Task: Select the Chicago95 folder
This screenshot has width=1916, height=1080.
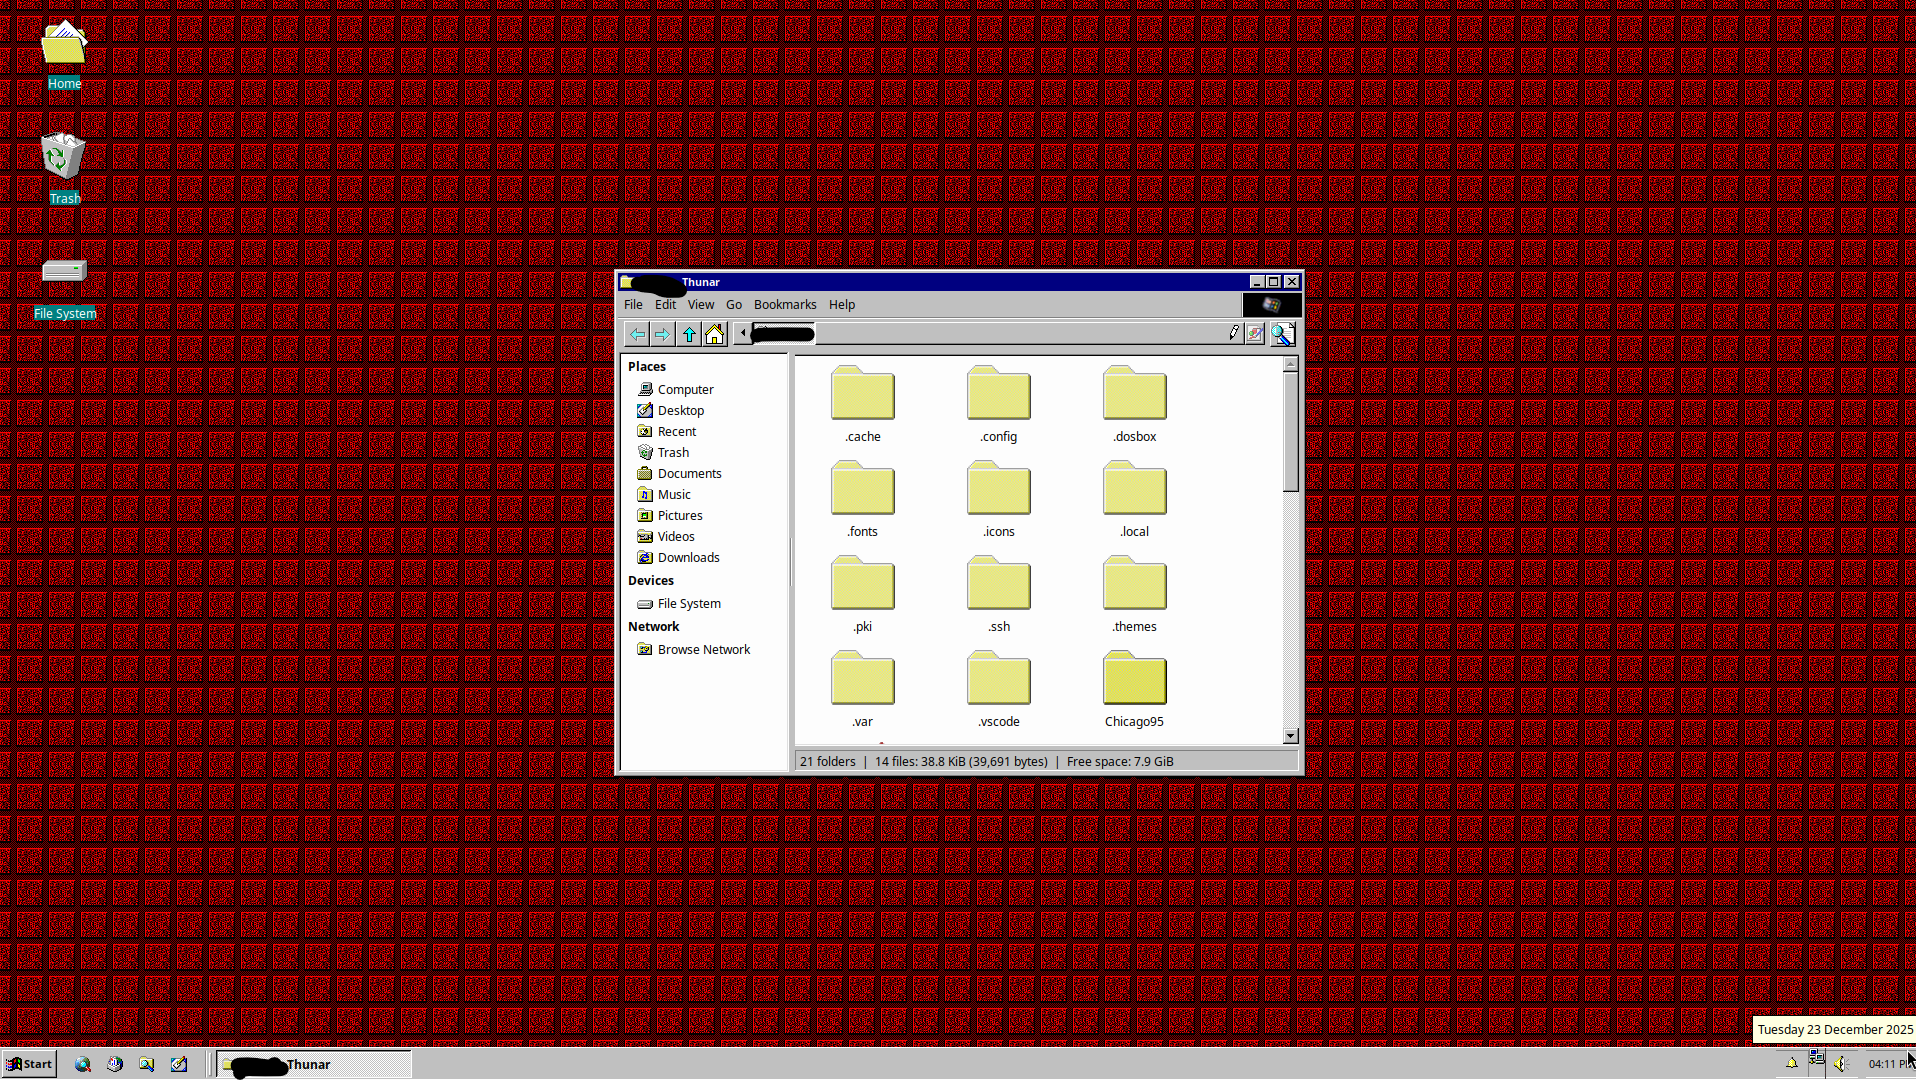Action: (x=1135, y=690)
